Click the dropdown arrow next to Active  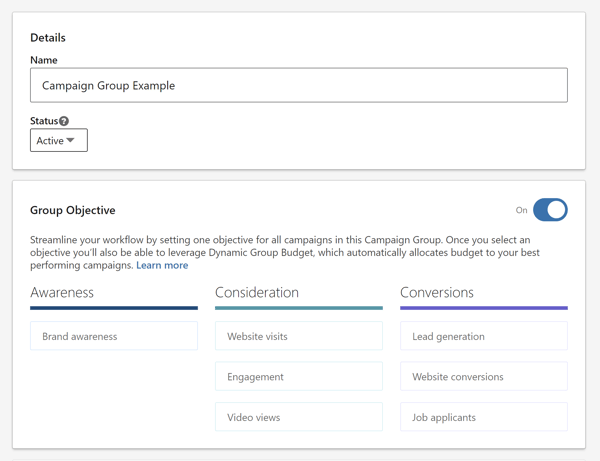click(71, 141)
